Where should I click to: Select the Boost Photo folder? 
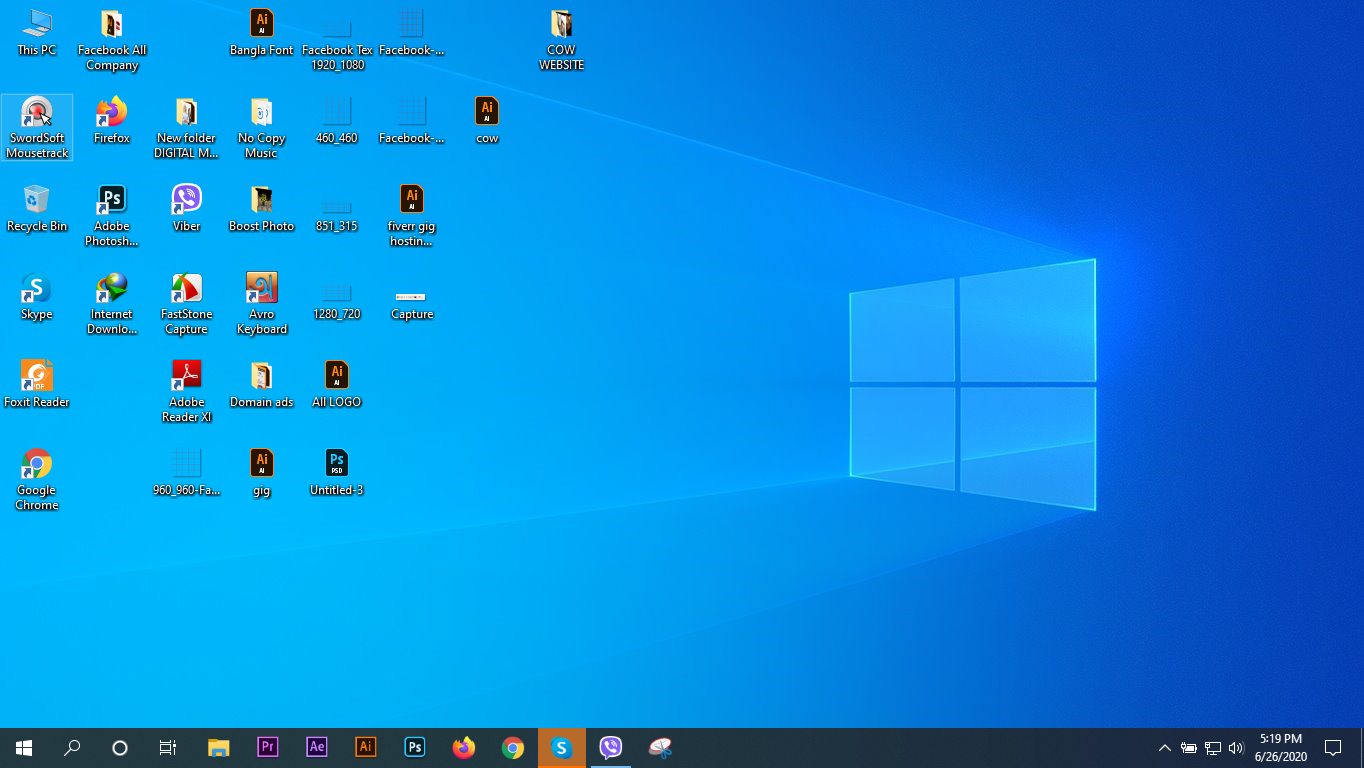click(262, 209)
